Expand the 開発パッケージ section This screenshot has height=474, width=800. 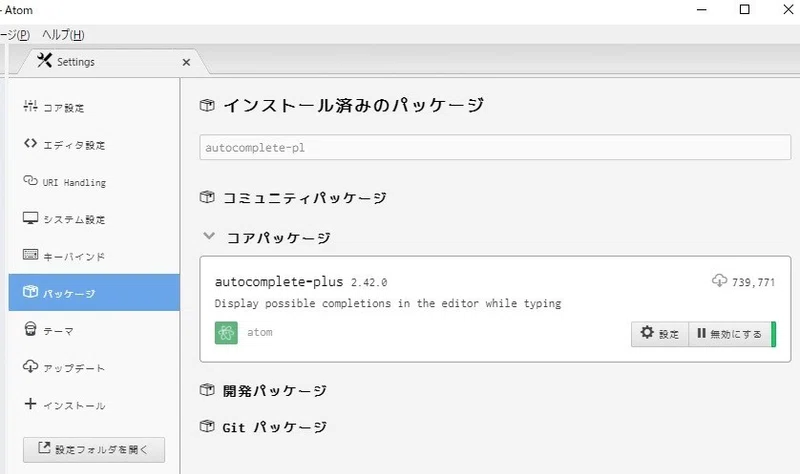(274, 390)
